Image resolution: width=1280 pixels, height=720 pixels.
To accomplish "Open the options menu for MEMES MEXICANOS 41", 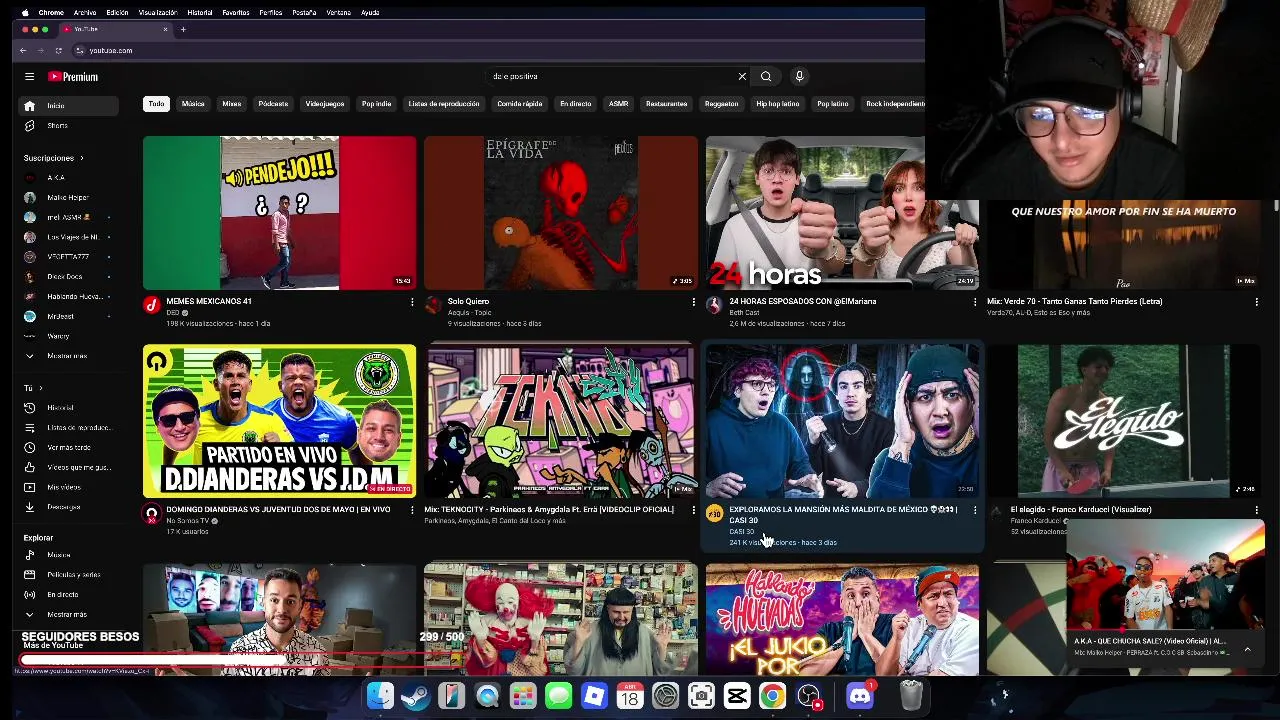I will coord(412,302).
